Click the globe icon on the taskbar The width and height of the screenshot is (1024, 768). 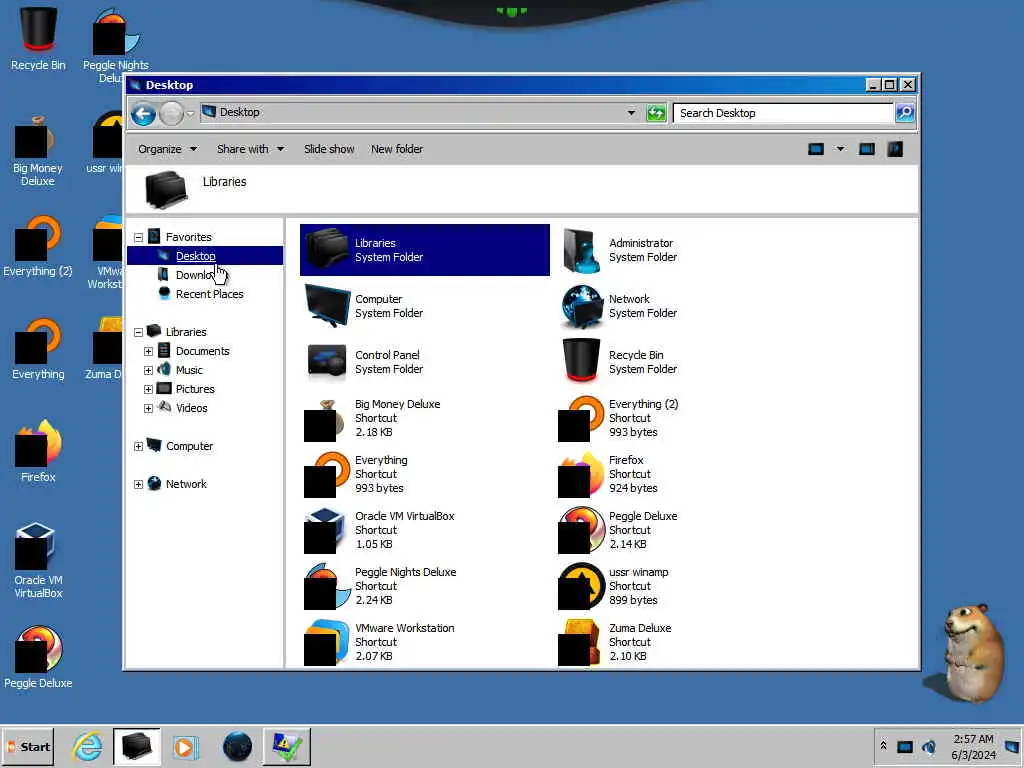pyautogui.click(x=237, y=746)
